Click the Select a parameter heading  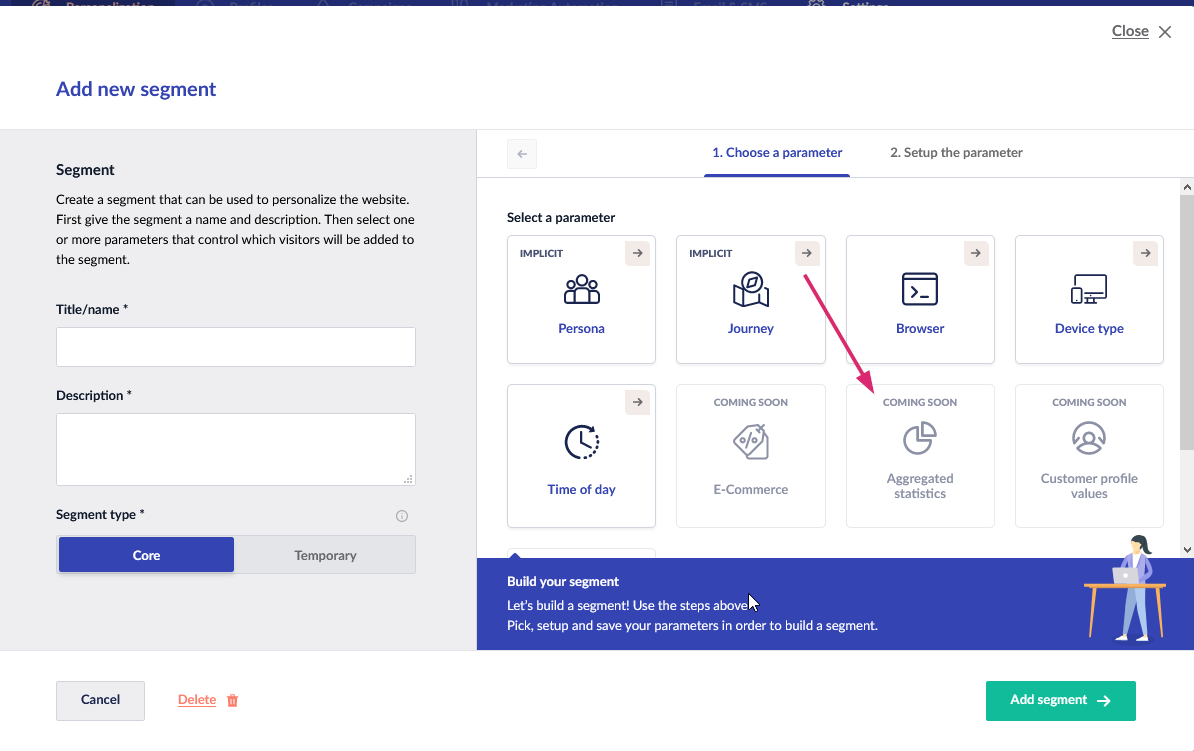click(561, 217)
